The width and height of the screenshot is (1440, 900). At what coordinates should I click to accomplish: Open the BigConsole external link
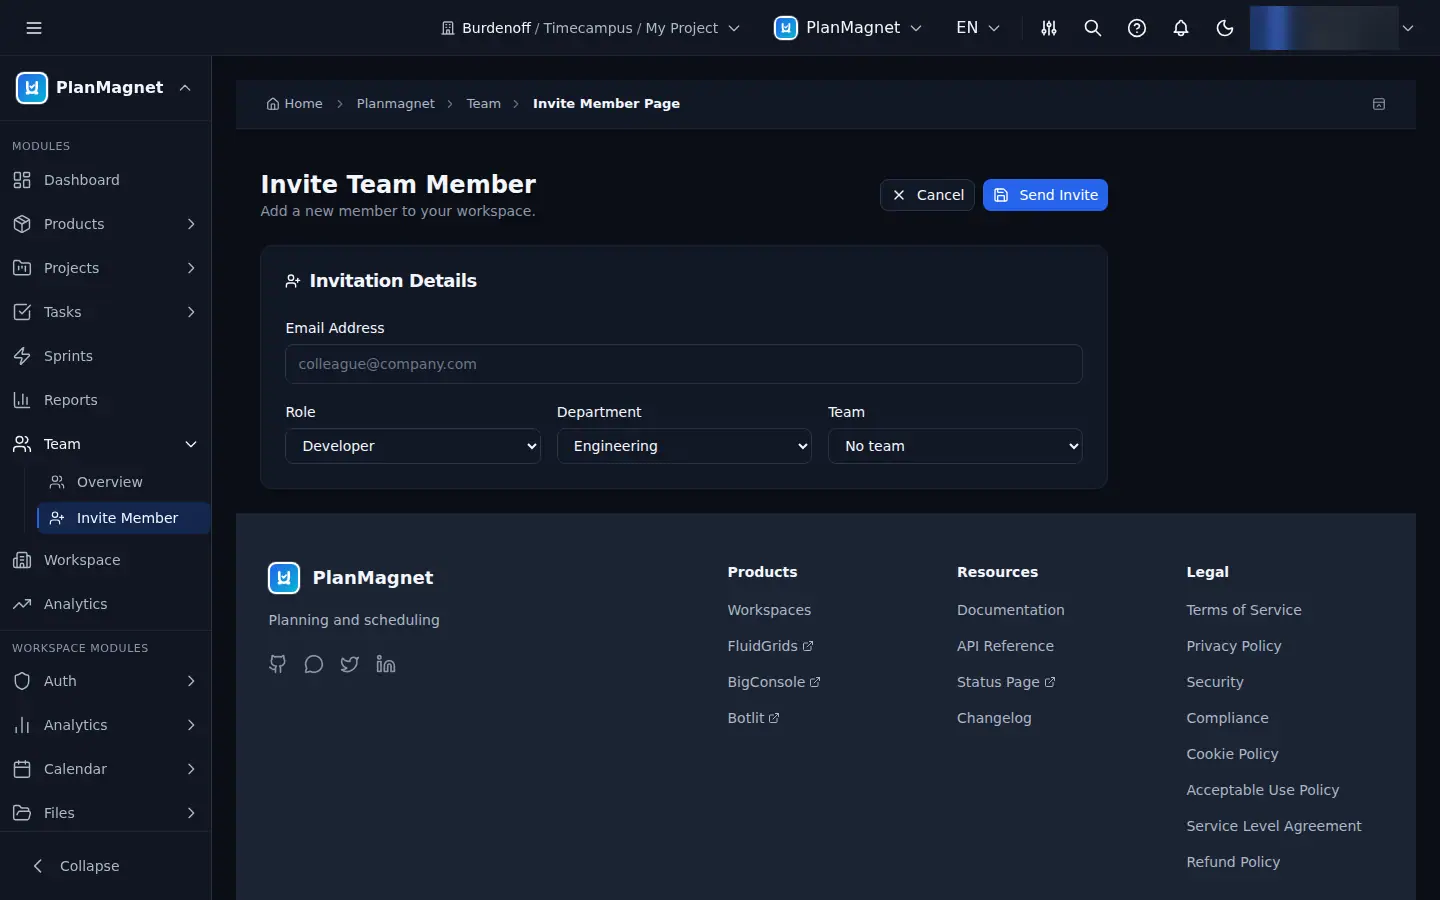coord(774,682)
